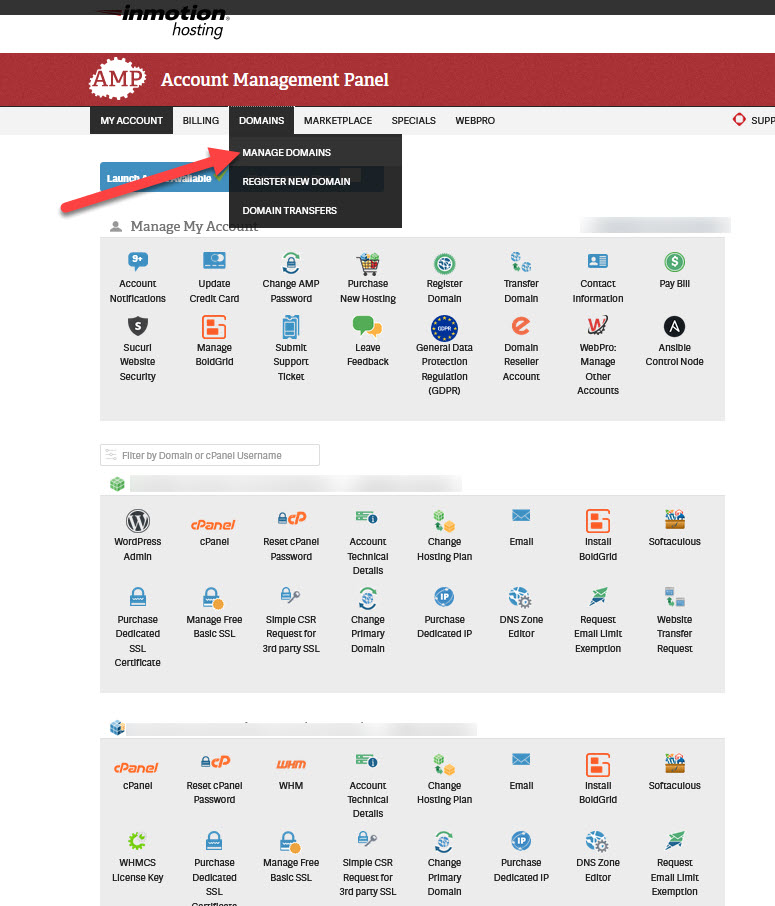The width and height of the screenshot is (775, 906).
Task: Click the Transfer Domain icon
Action: 521,262
